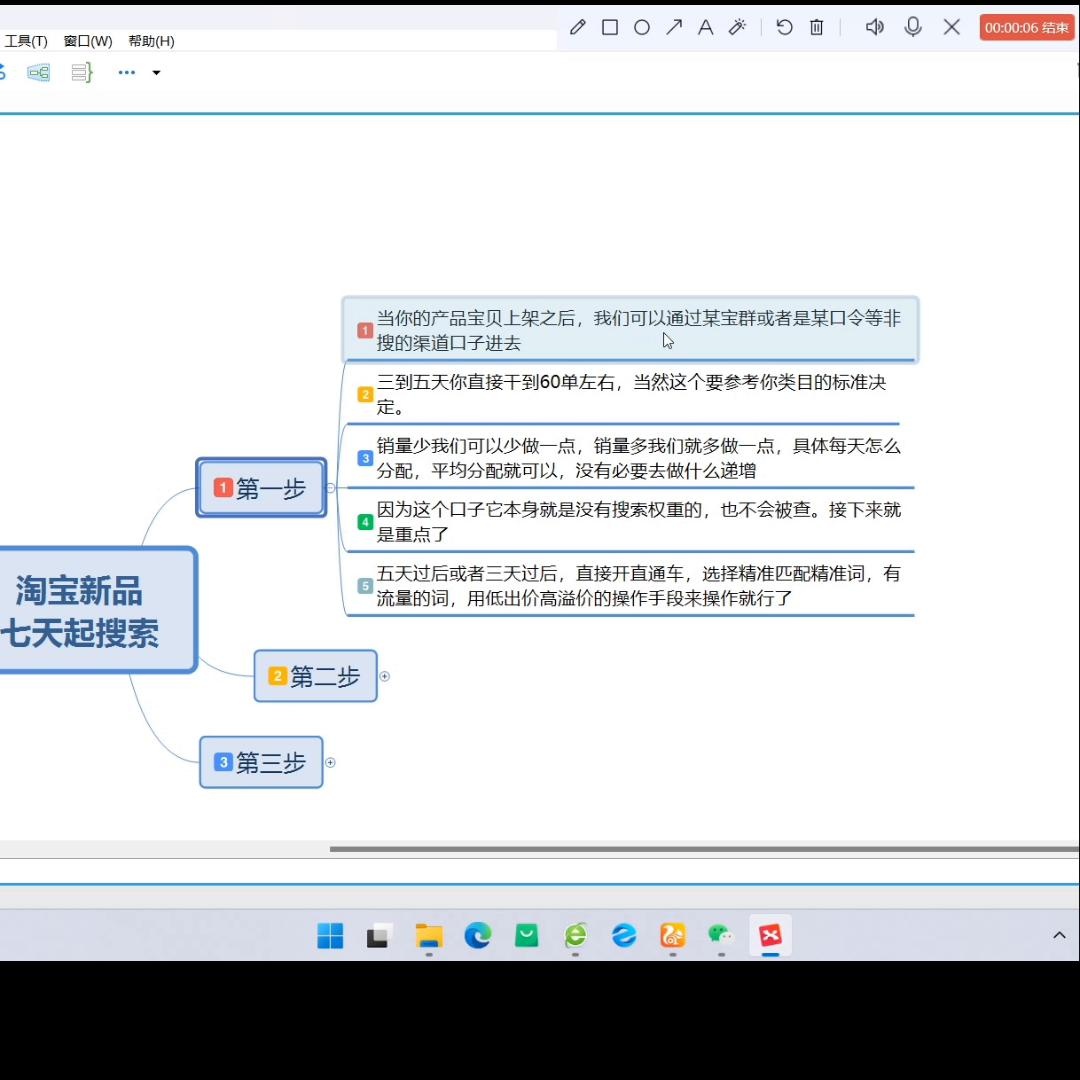This screenshot has height=1080, width=1080.
Task: Select subtopic starting with 五天过后或者三天过后
Action: (630, 585)
